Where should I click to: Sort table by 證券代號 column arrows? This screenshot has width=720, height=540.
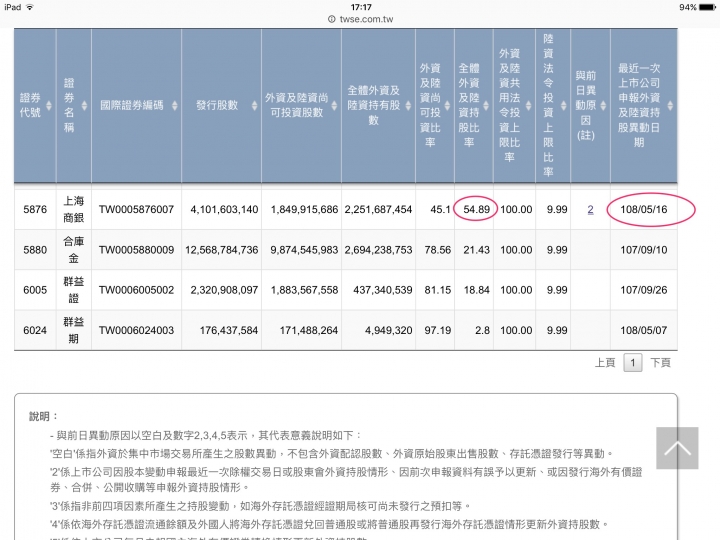[x=49, y=105]
